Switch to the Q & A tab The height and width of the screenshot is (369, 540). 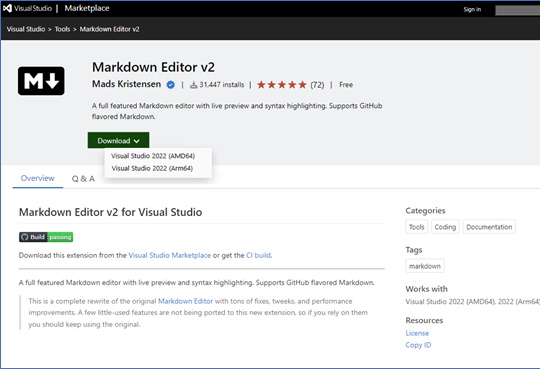coord(83,178)
